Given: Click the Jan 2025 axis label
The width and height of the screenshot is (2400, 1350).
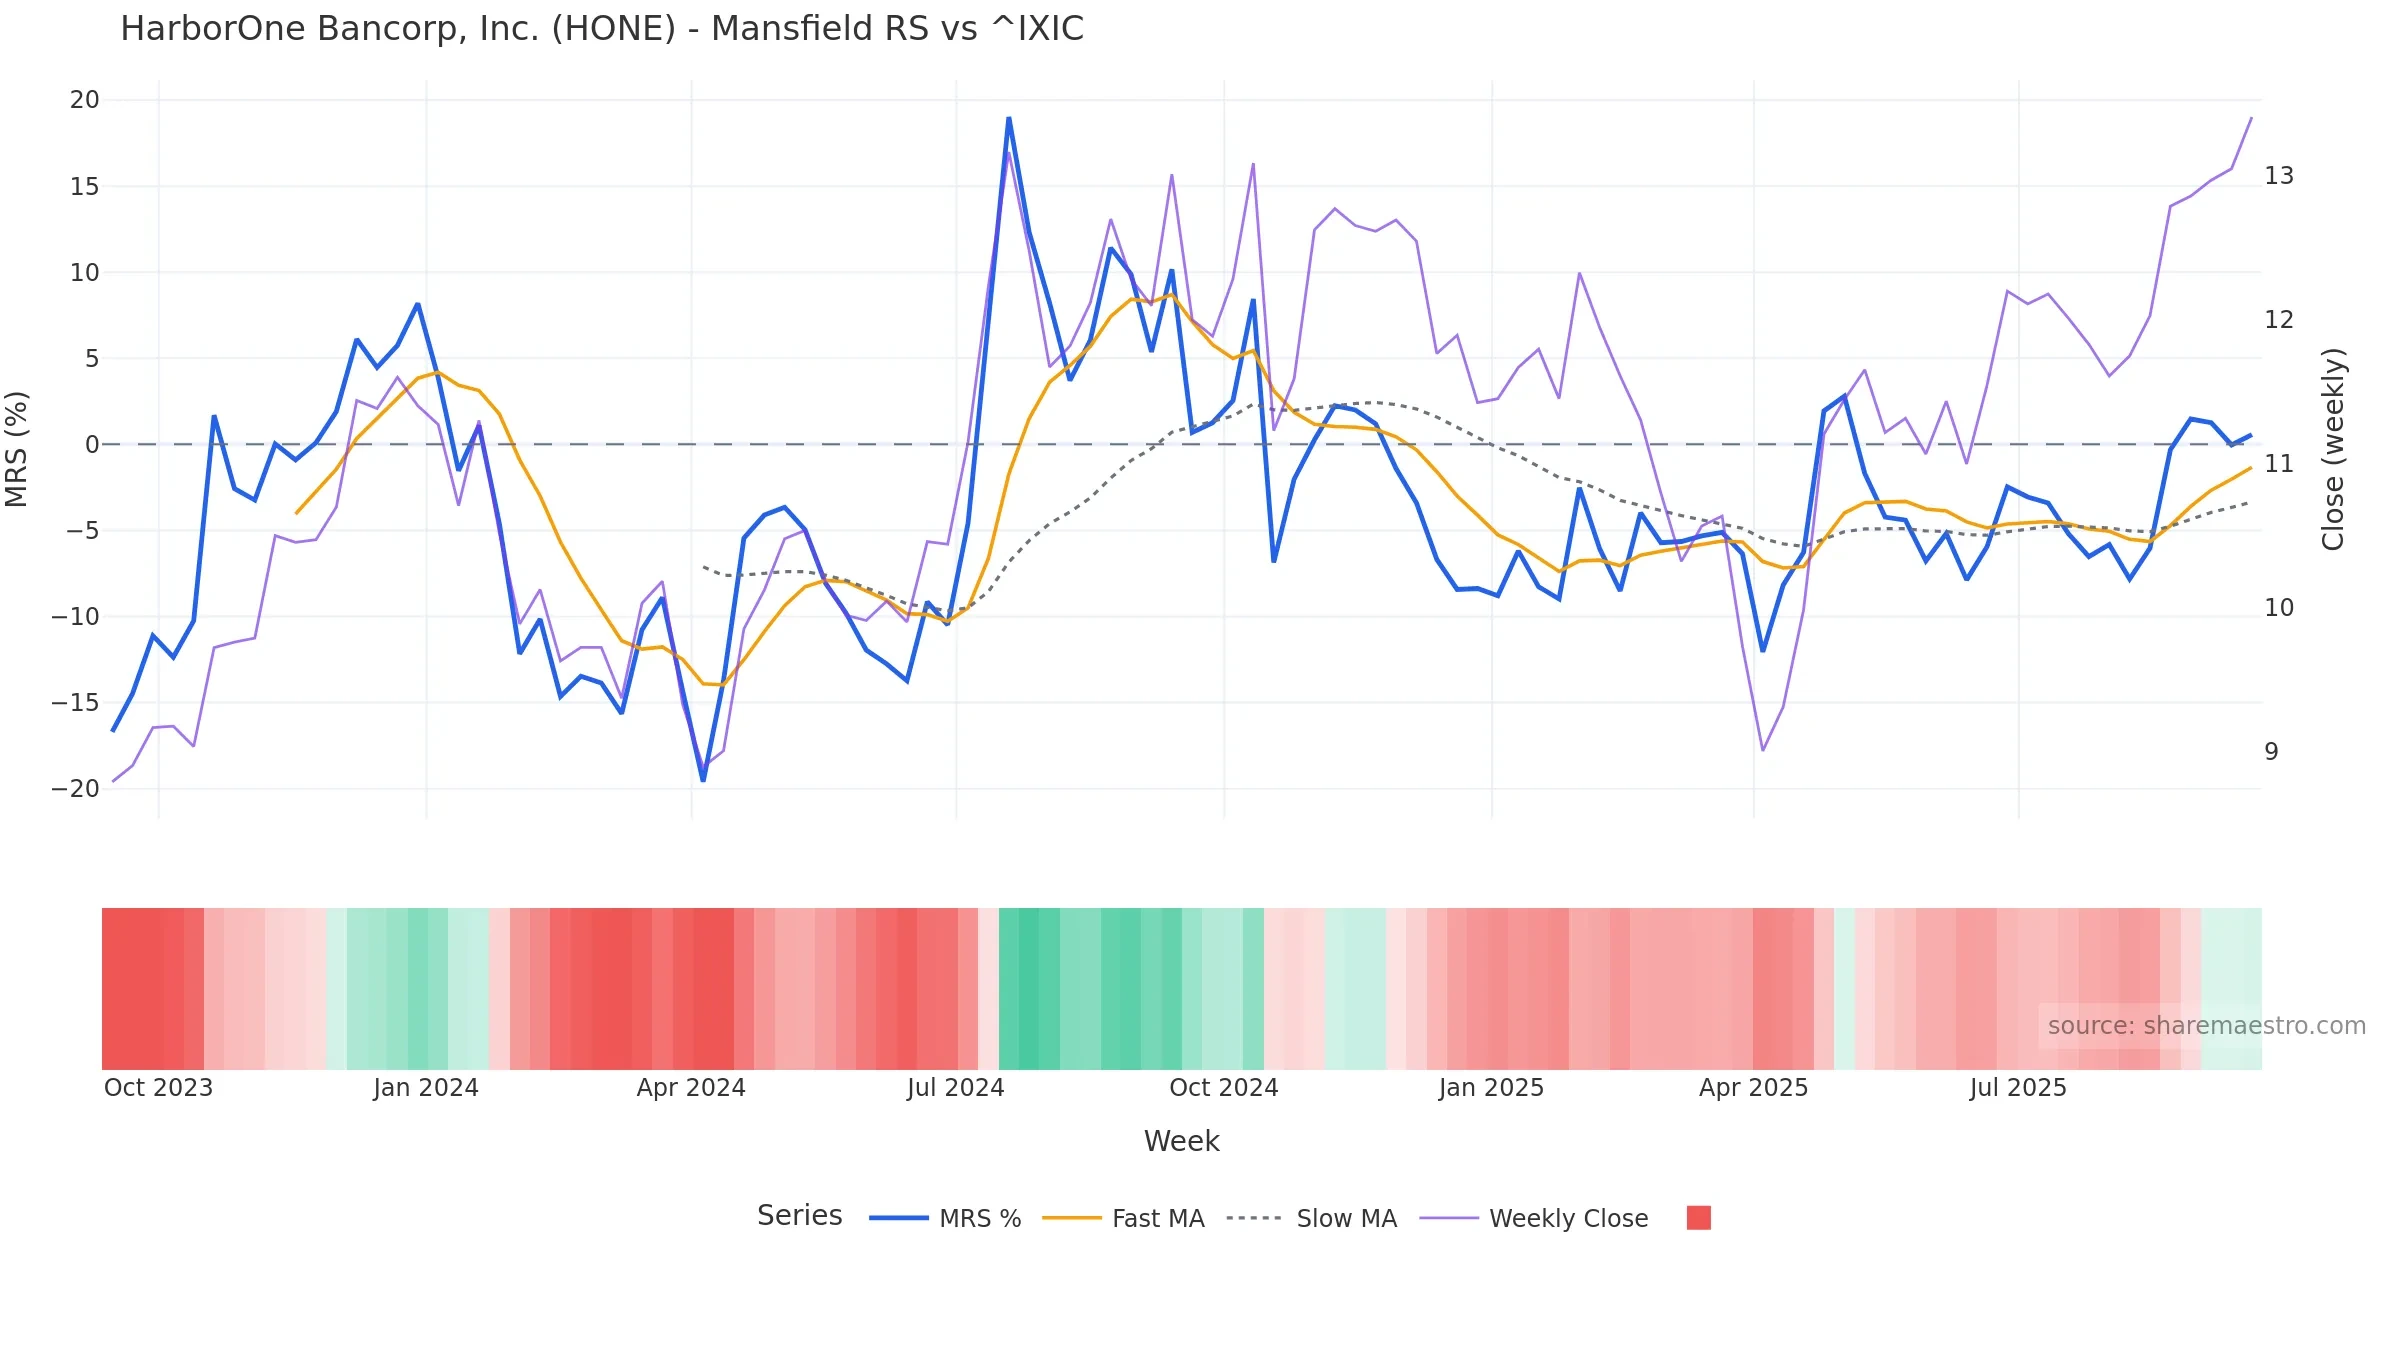Looking at the screenshot, I should (x=1491, y=1088).
